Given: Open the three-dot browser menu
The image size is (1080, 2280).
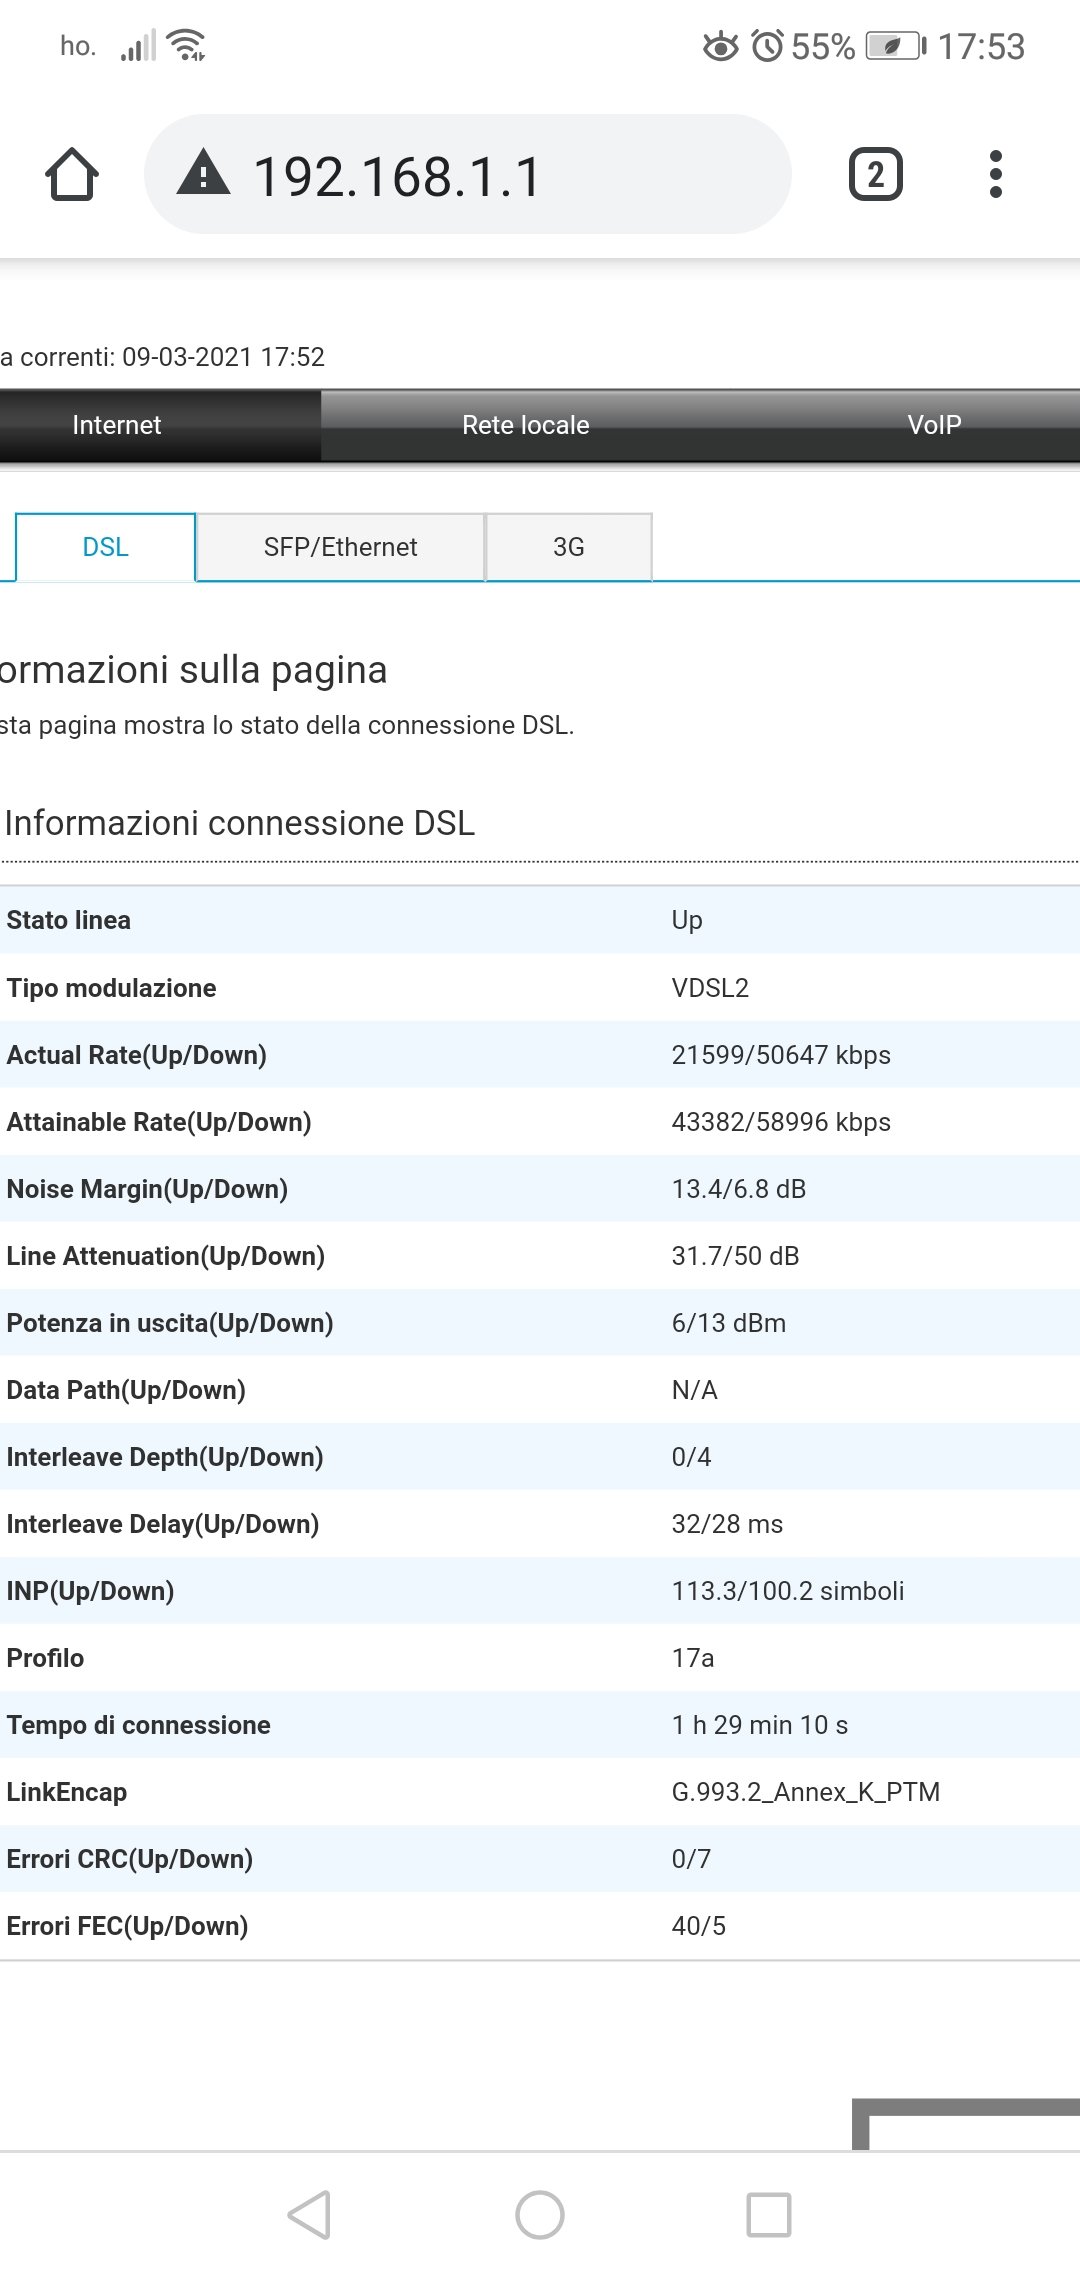Looking at the screenshot, I should tap(995, 175).
